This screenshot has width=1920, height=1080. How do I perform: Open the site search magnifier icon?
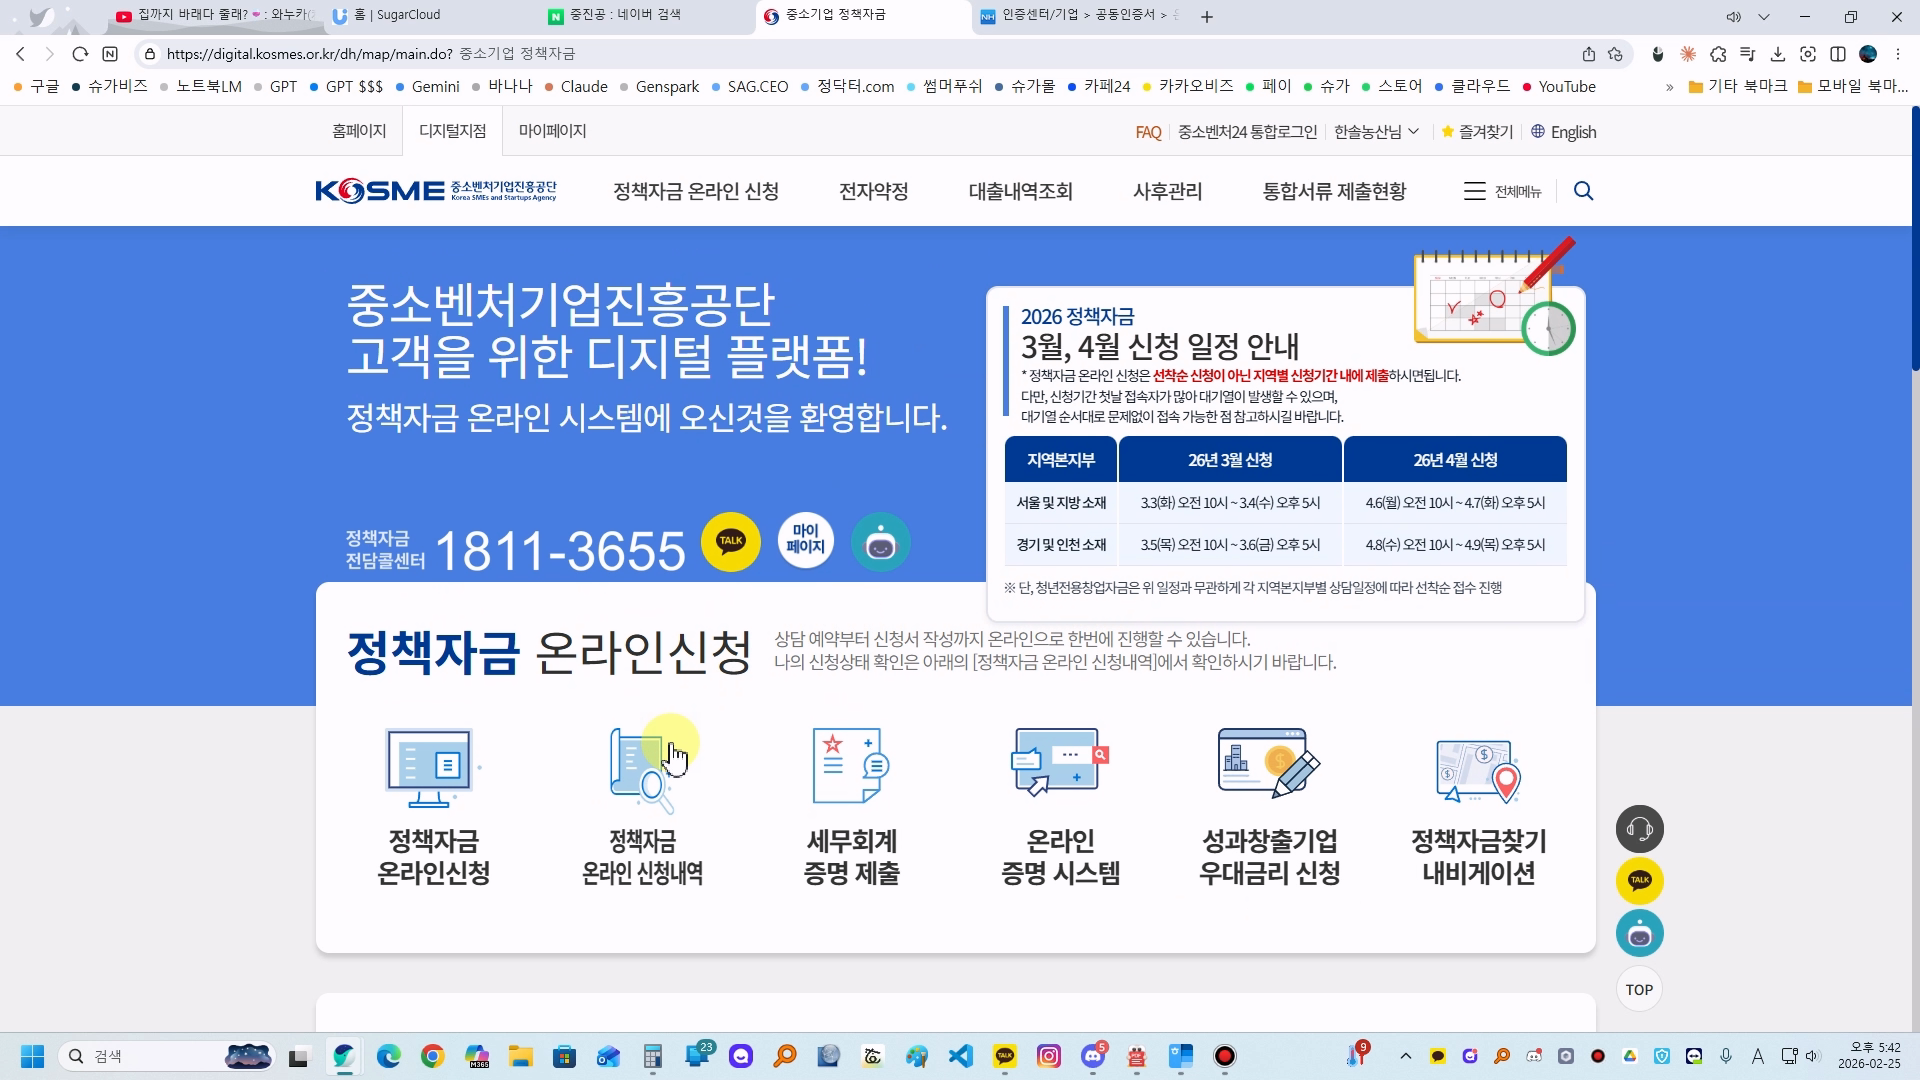pyautogui.click(x=1583, y=191)
